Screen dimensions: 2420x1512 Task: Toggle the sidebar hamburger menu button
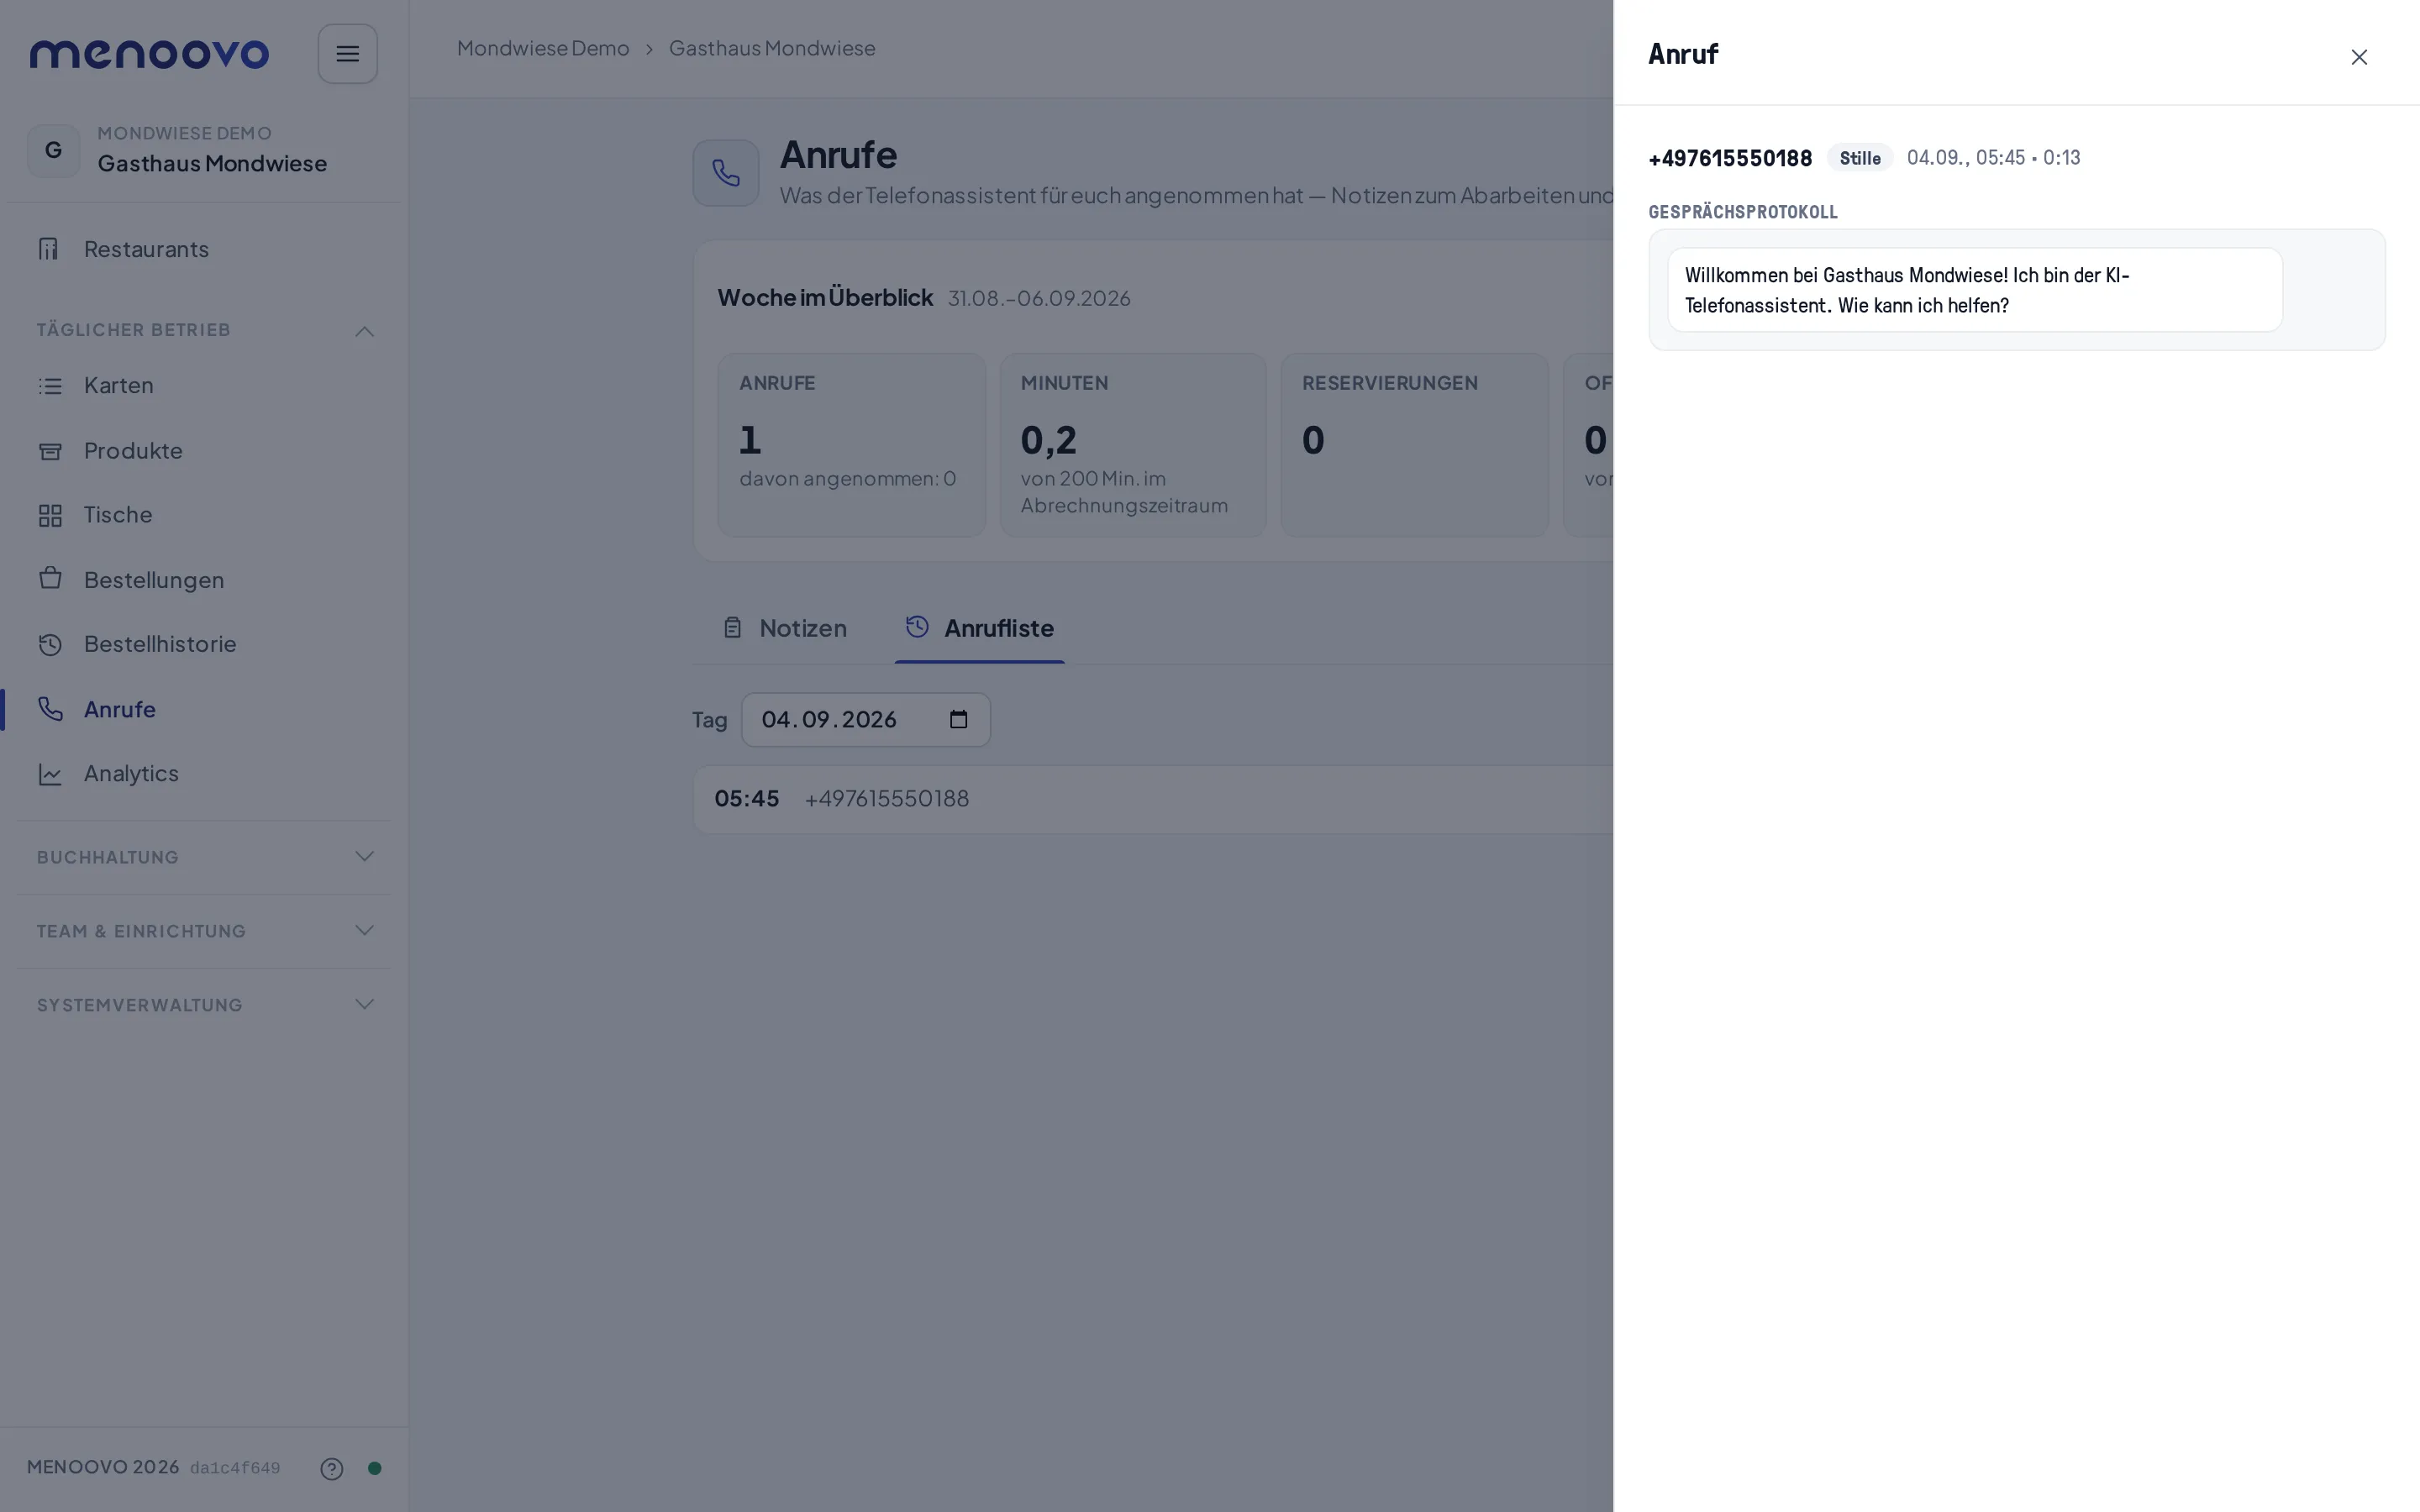347,54
